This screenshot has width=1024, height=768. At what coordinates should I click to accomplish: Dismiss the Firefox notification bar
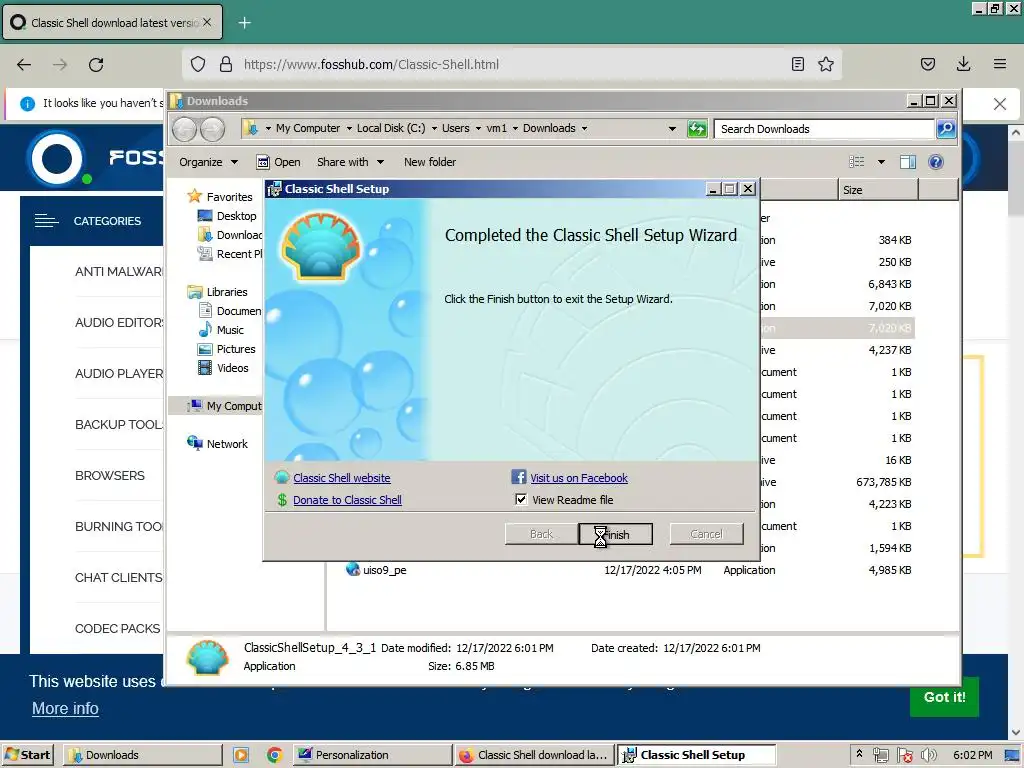point(999,104)
